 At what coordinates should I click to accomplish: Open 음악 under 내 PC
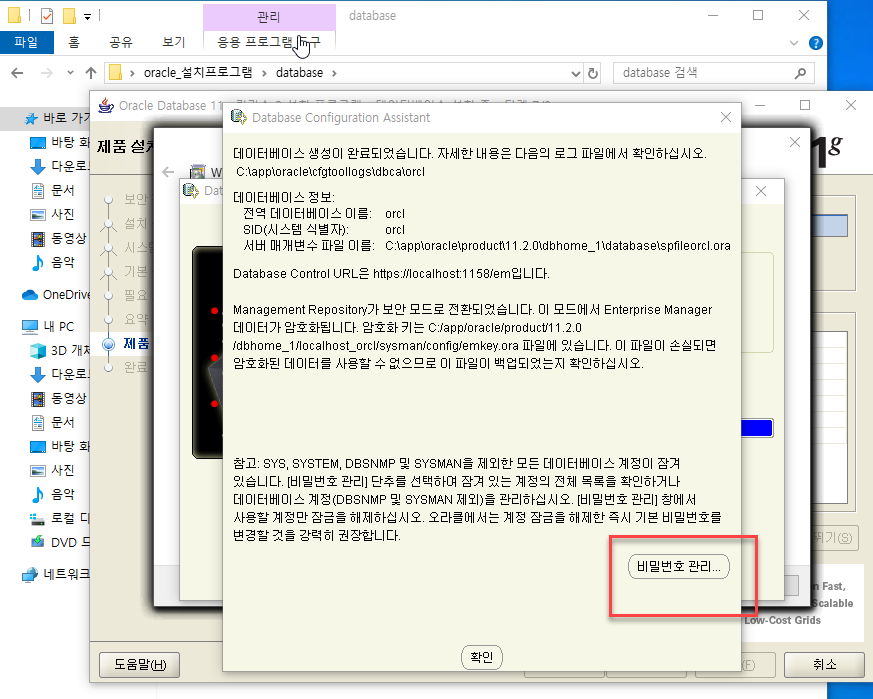pos(52,494)
